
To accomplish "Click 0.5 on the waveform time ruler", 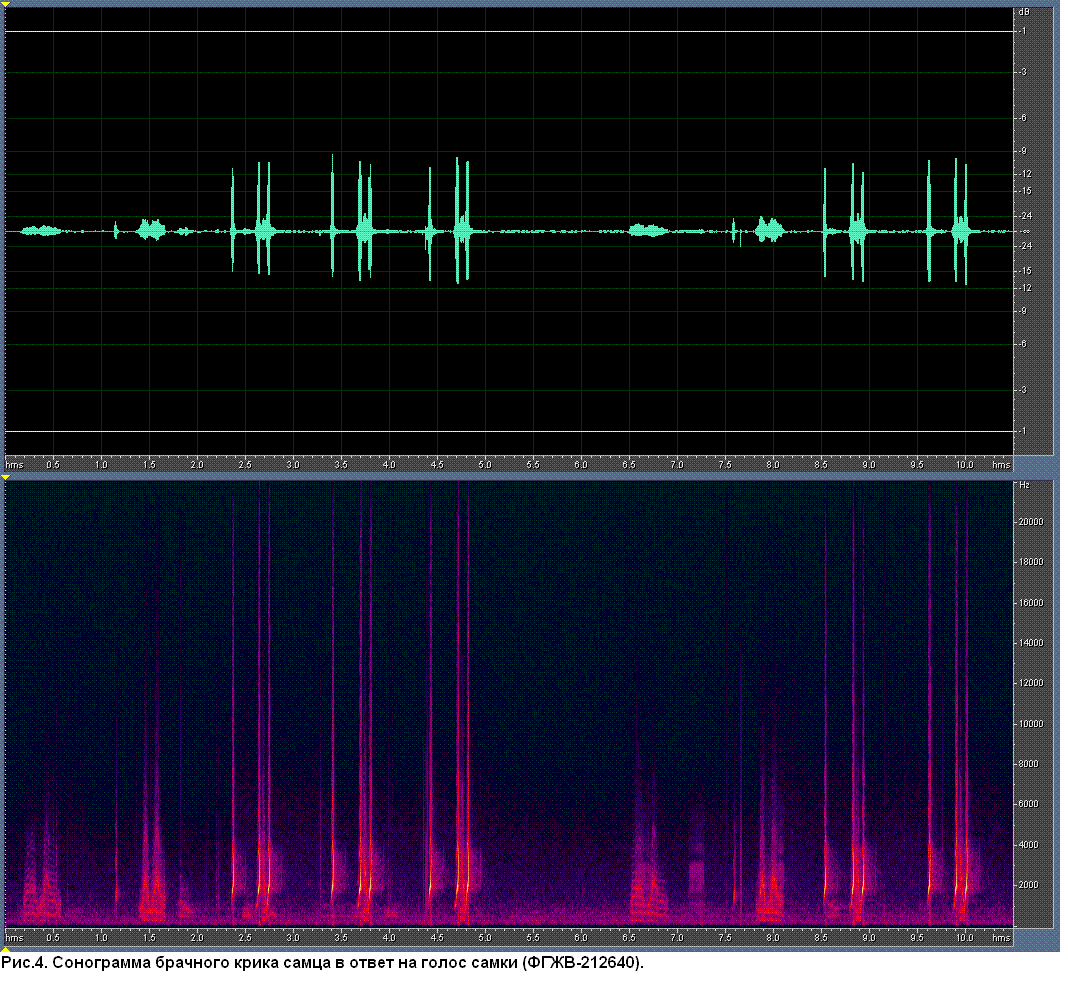I will click(x=52, y=465).
